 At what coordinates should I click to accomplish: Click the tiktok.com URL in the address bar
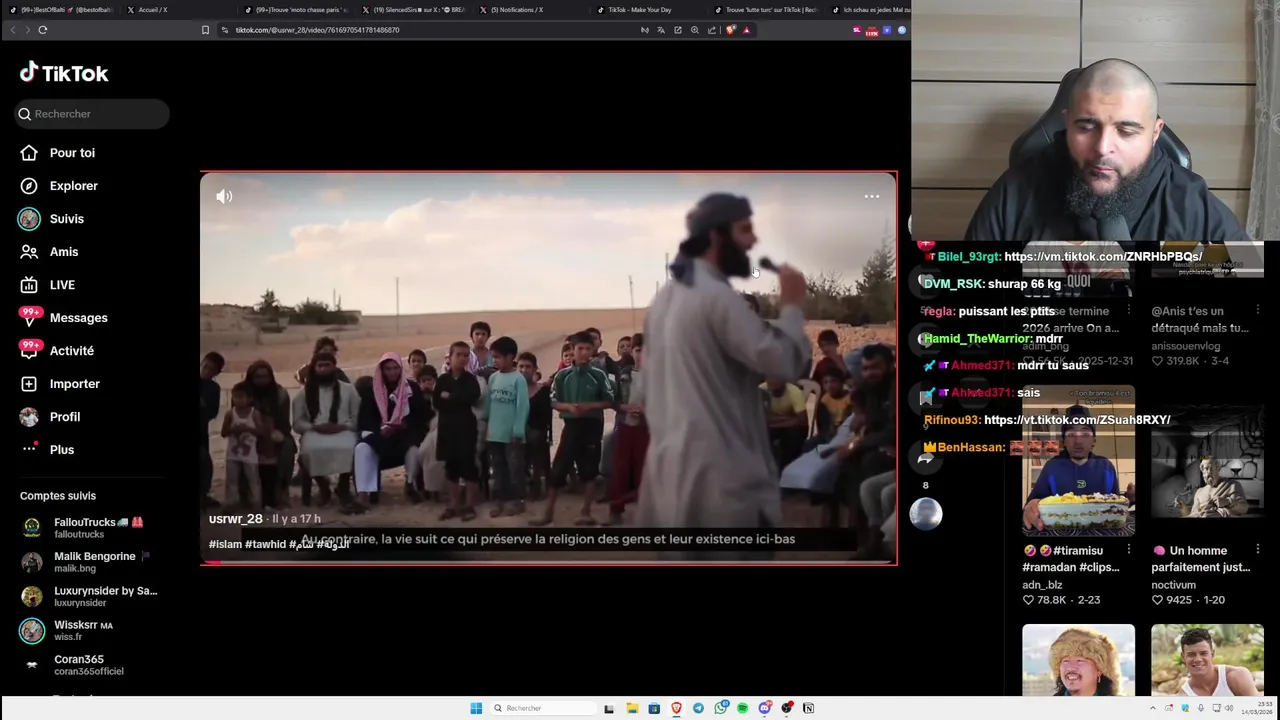(x=317, y=30)
